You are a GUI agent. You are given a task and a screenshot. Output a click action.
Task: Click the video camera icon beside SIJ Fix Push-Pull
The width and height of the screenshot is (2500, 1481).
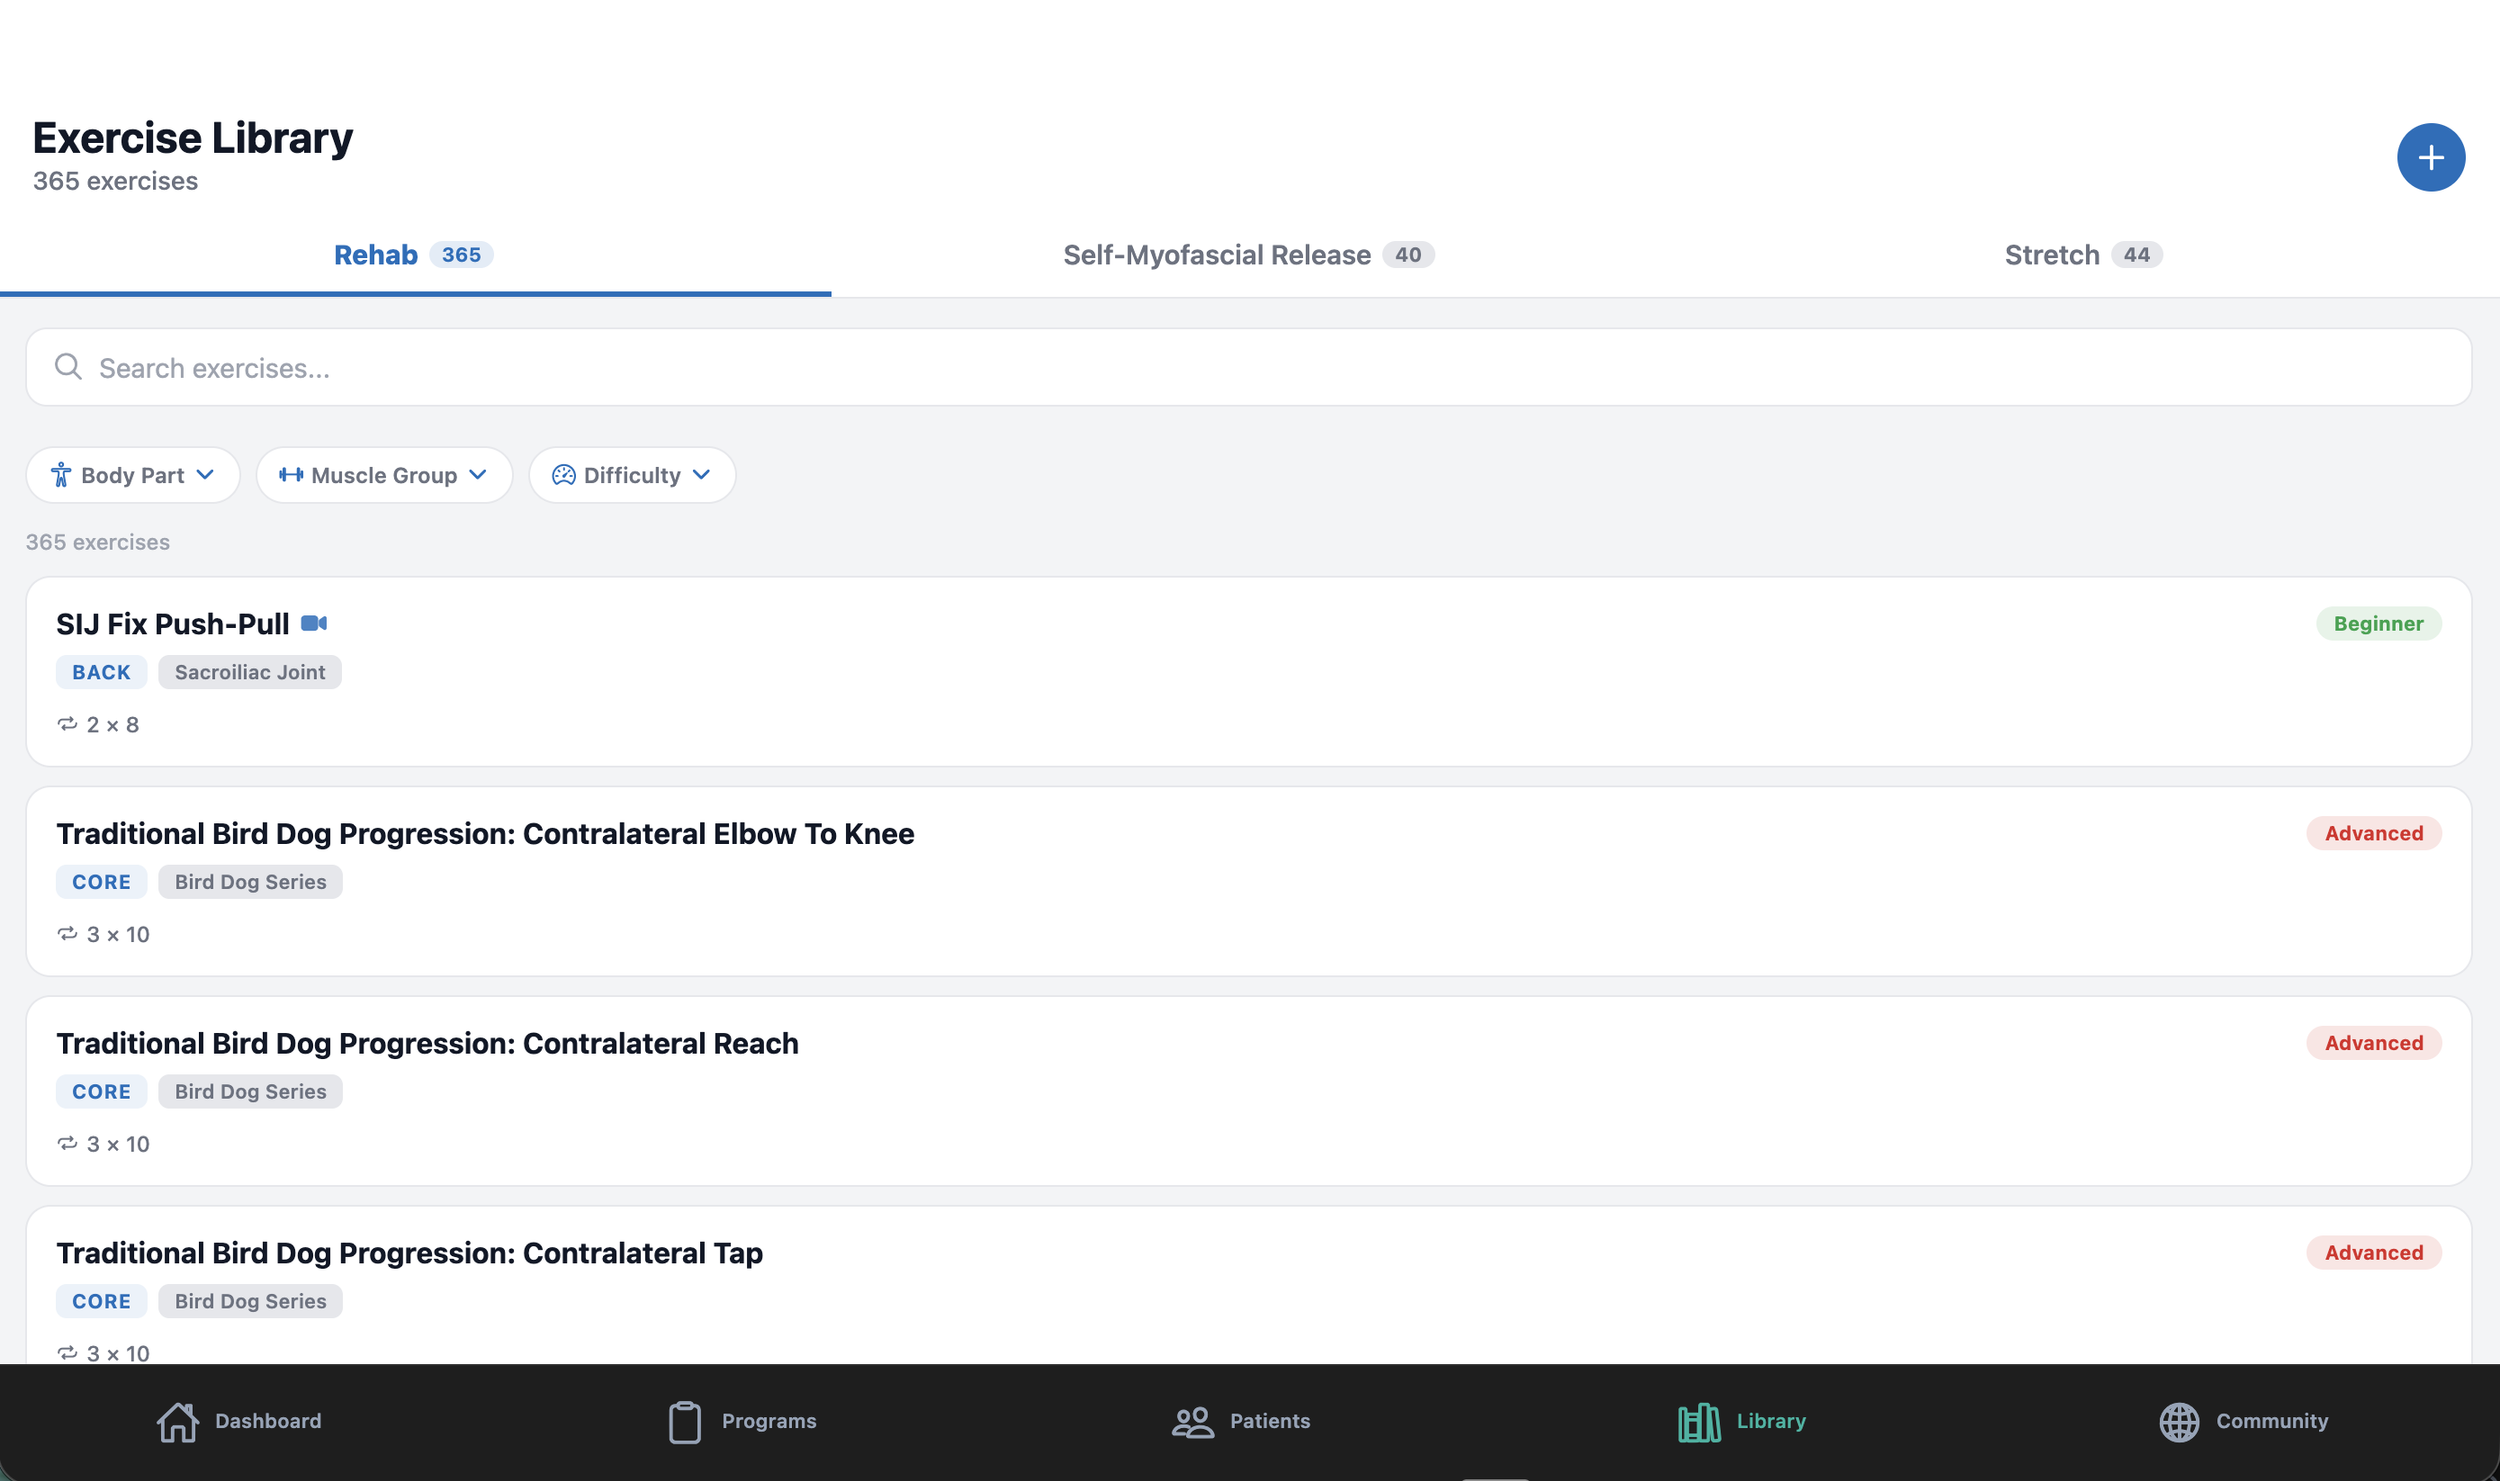(x=314, y=623)
